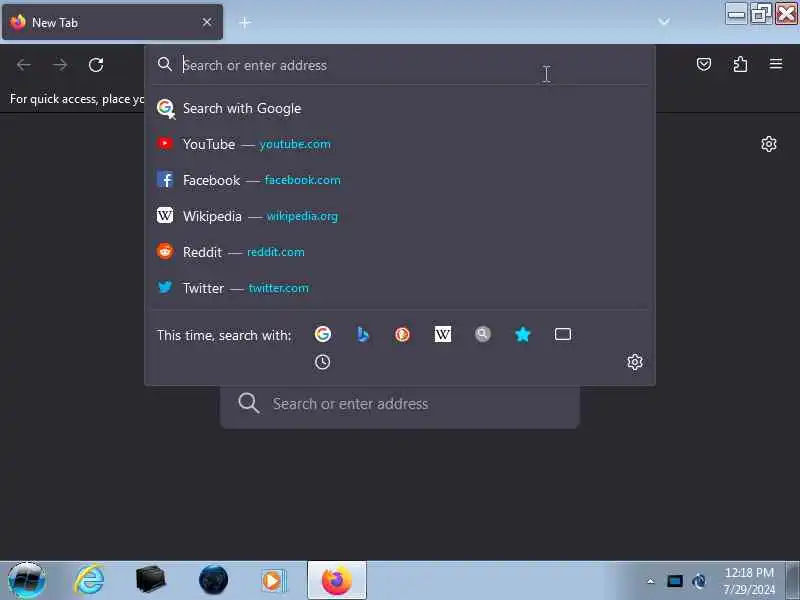Choose Search with Google suggestion

pos(400,108)
